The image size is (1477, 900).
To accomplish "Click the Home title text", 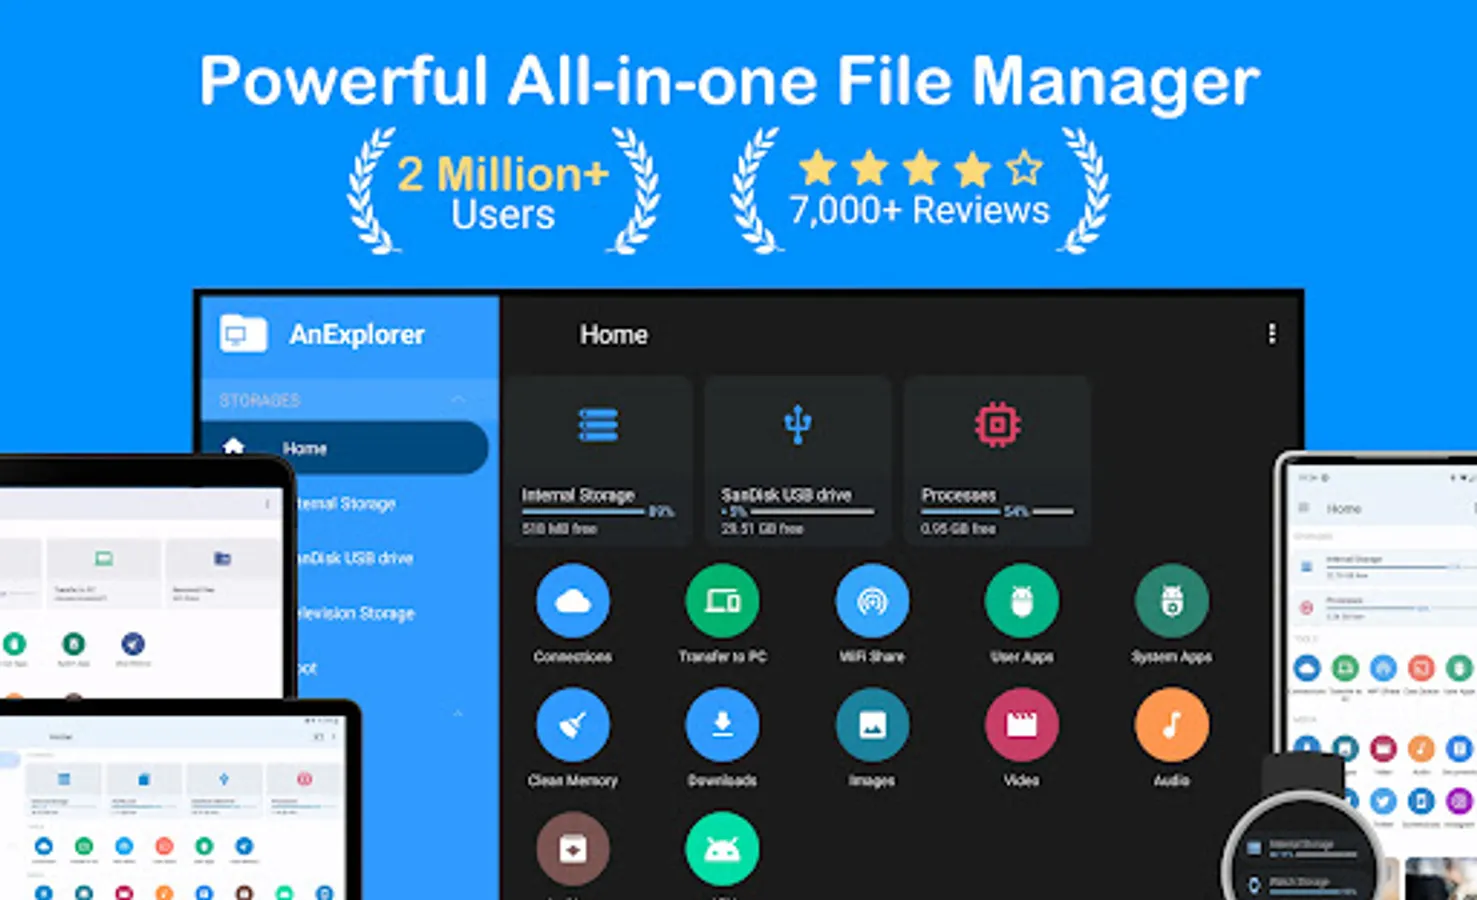I will (x=614, y=335).
